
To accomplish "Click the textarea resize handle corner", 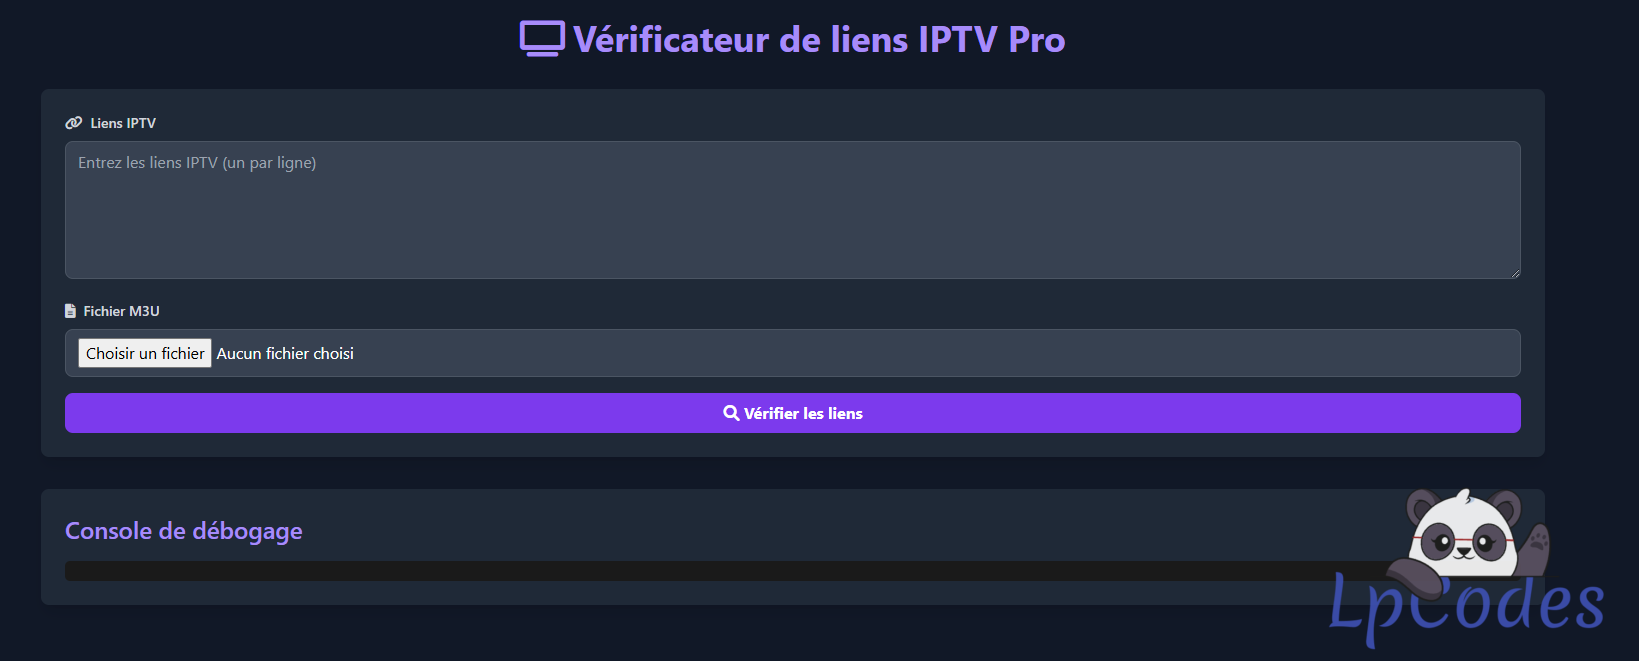I will point(1513,271).
